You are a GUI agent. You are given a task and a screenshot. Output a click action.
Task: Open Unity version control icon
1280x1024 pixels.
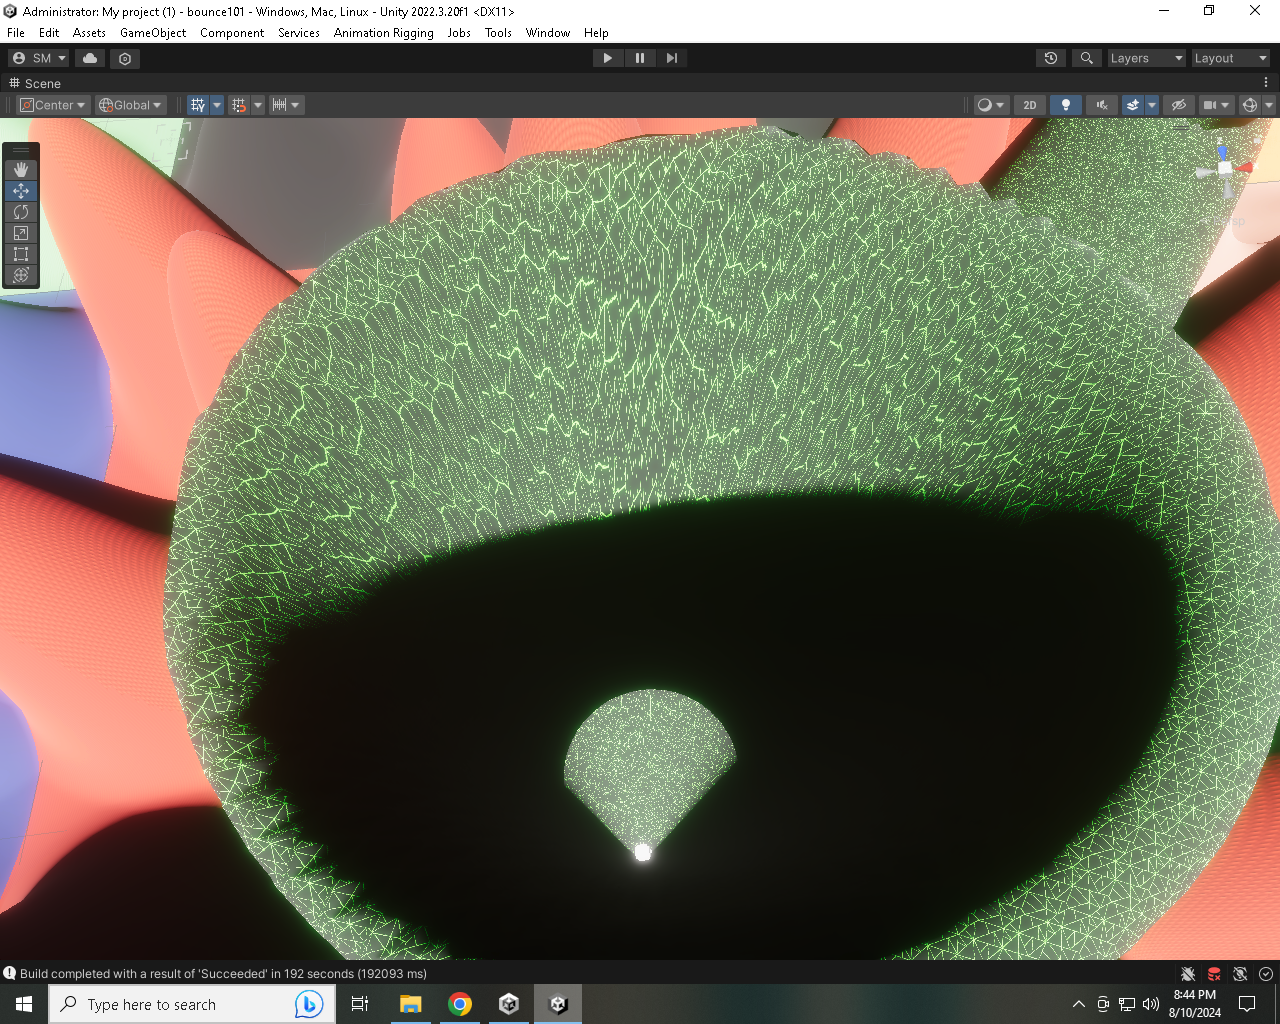(x=125, y=58)
